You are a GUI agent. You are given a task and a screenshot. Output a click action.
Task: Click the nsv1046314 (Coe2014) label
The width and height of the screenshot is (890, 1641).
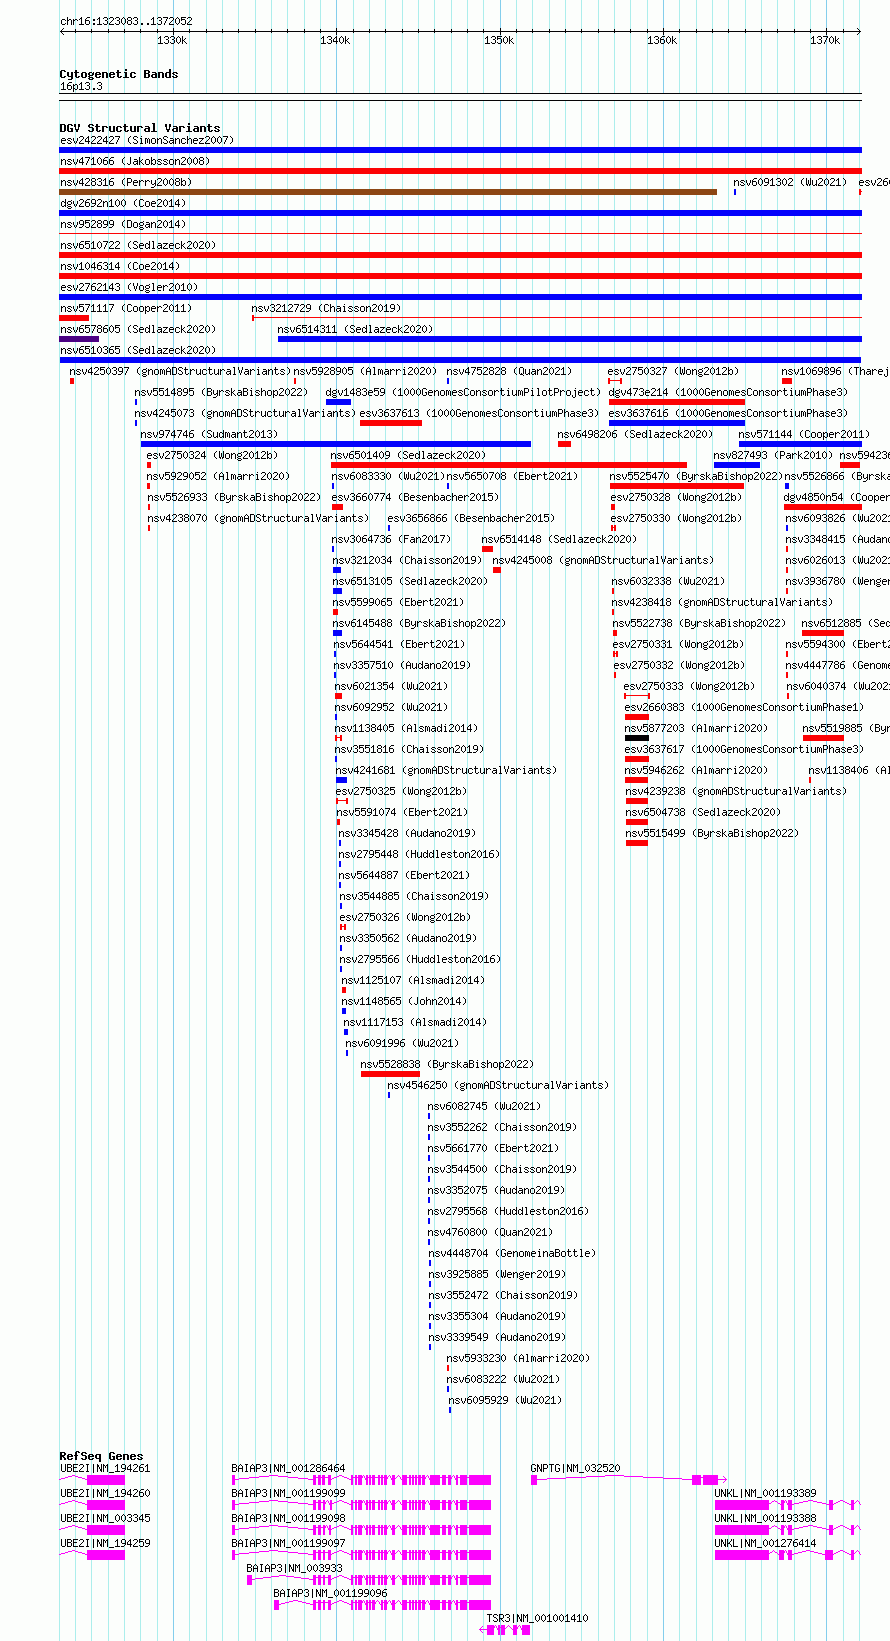pos(120,266)
